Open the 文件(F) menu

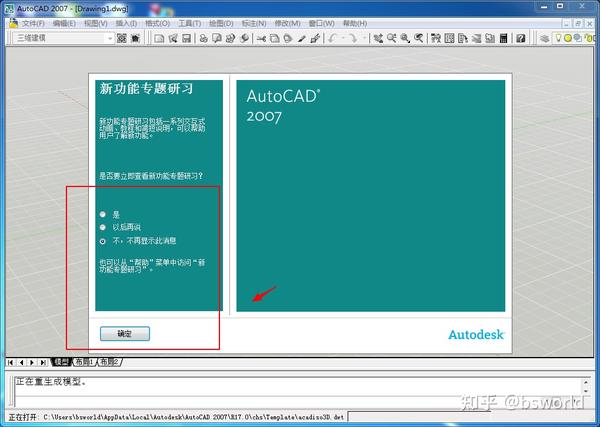pos(33,24)
